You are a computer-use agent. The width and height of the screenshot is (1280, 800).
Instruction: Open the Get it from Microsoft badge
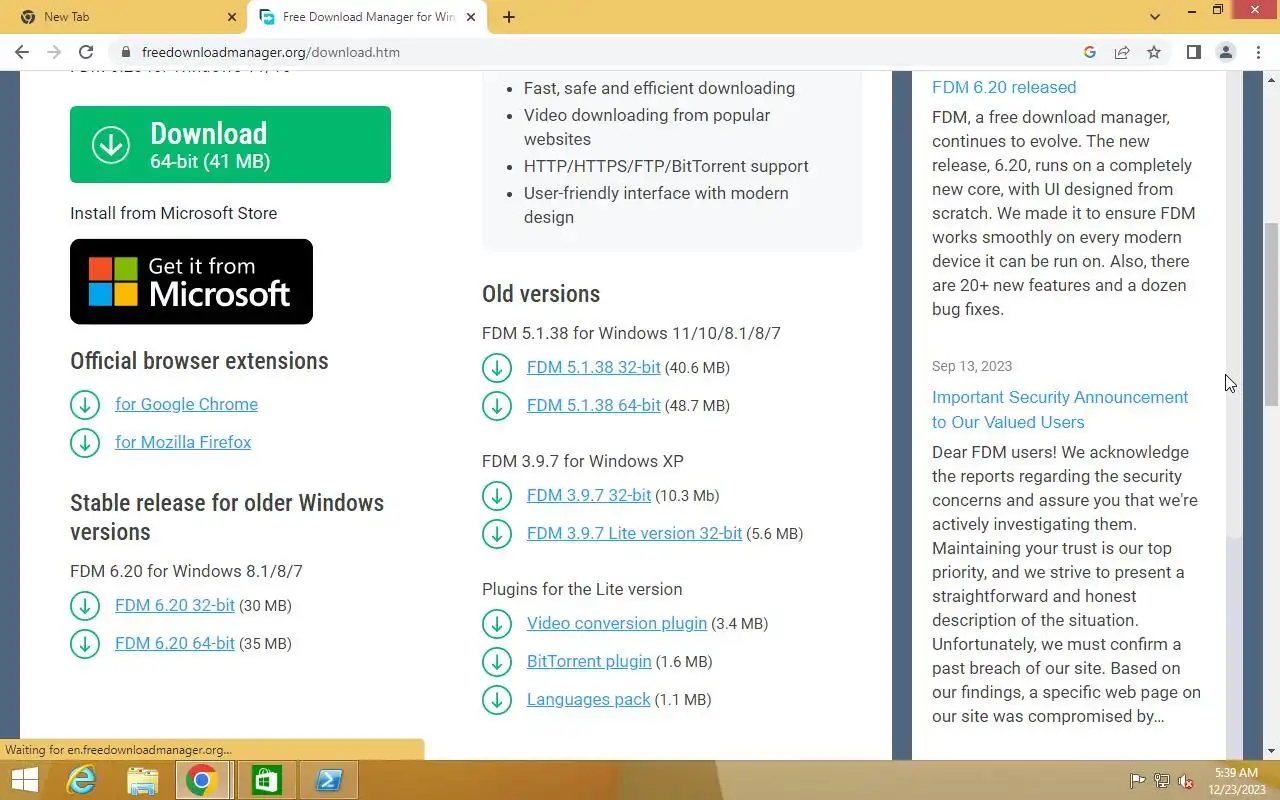[x=191, y=281]
